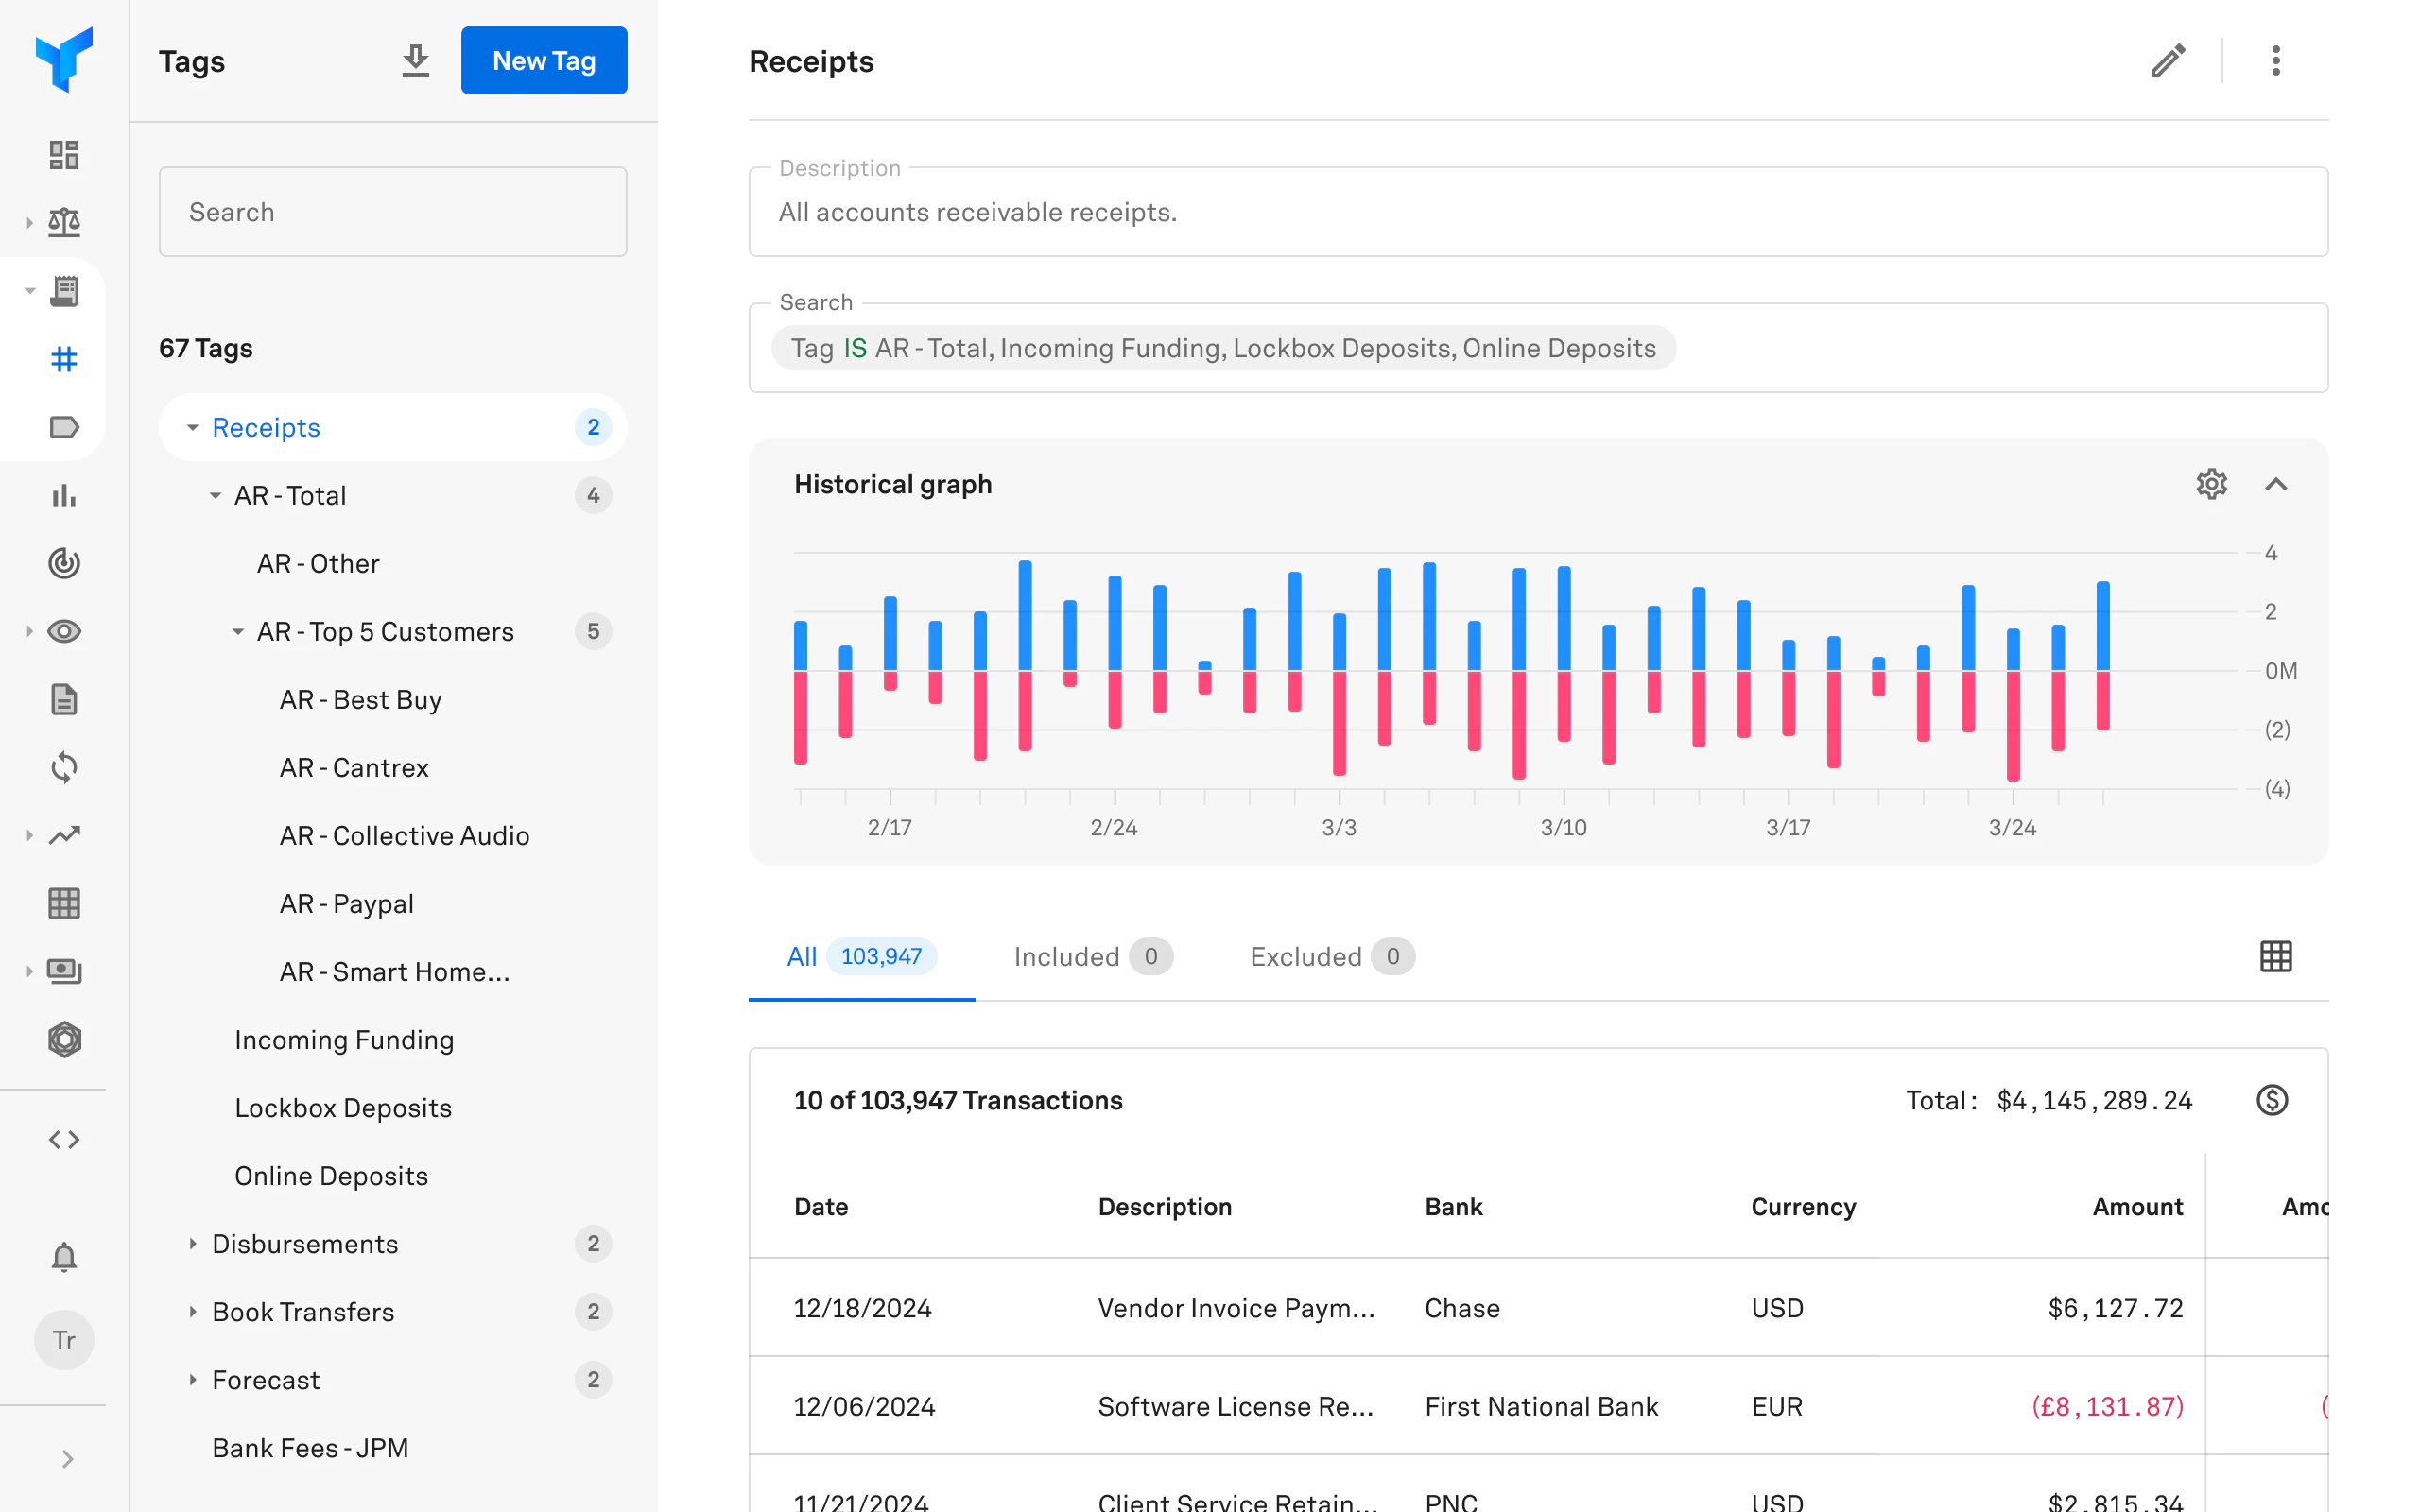Click the table columns grid icon
Screen dimensions: 2420x1512
tap(2275, 956)
